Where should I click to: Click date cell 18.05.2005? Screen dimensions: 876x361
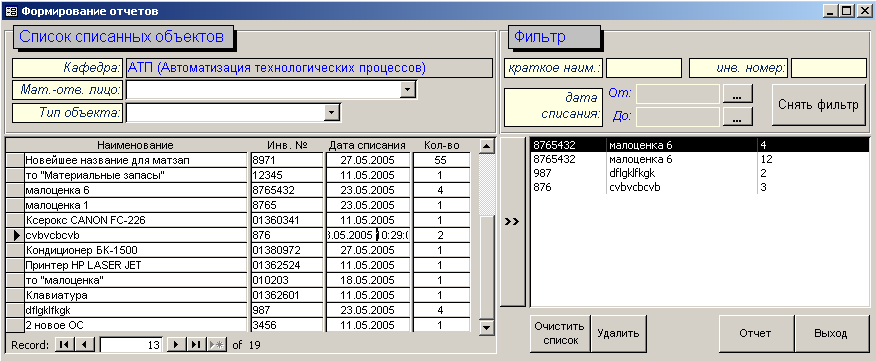(x=368, y=280)
